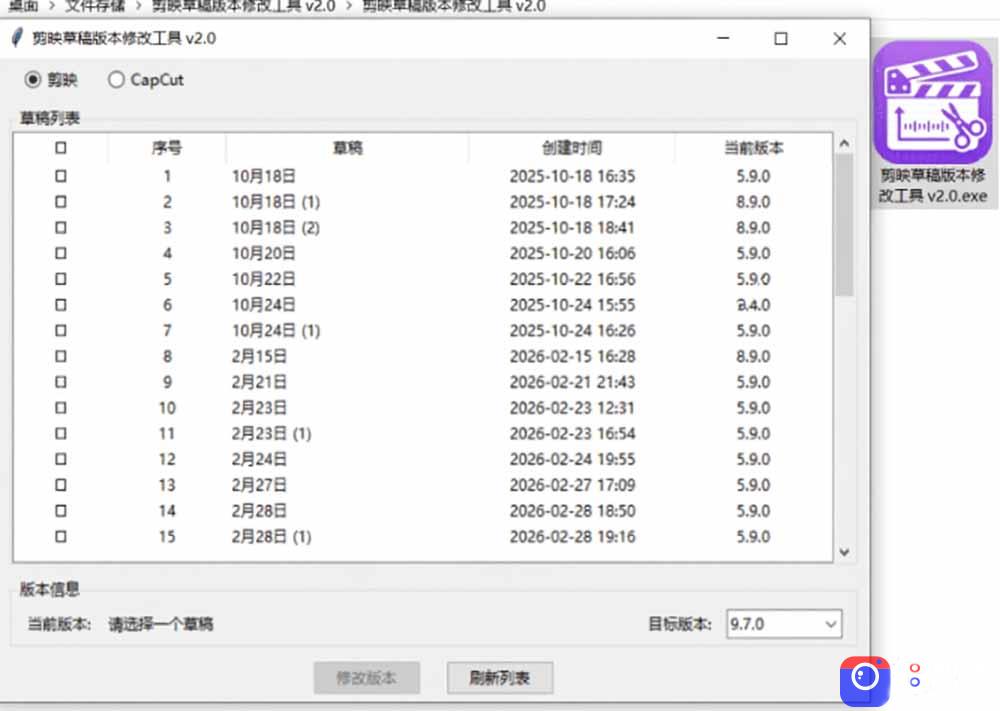This screenshot has width=1000, height=711.
Task: Select the 剪映 radio button
Action: click(x=33, y=80)
